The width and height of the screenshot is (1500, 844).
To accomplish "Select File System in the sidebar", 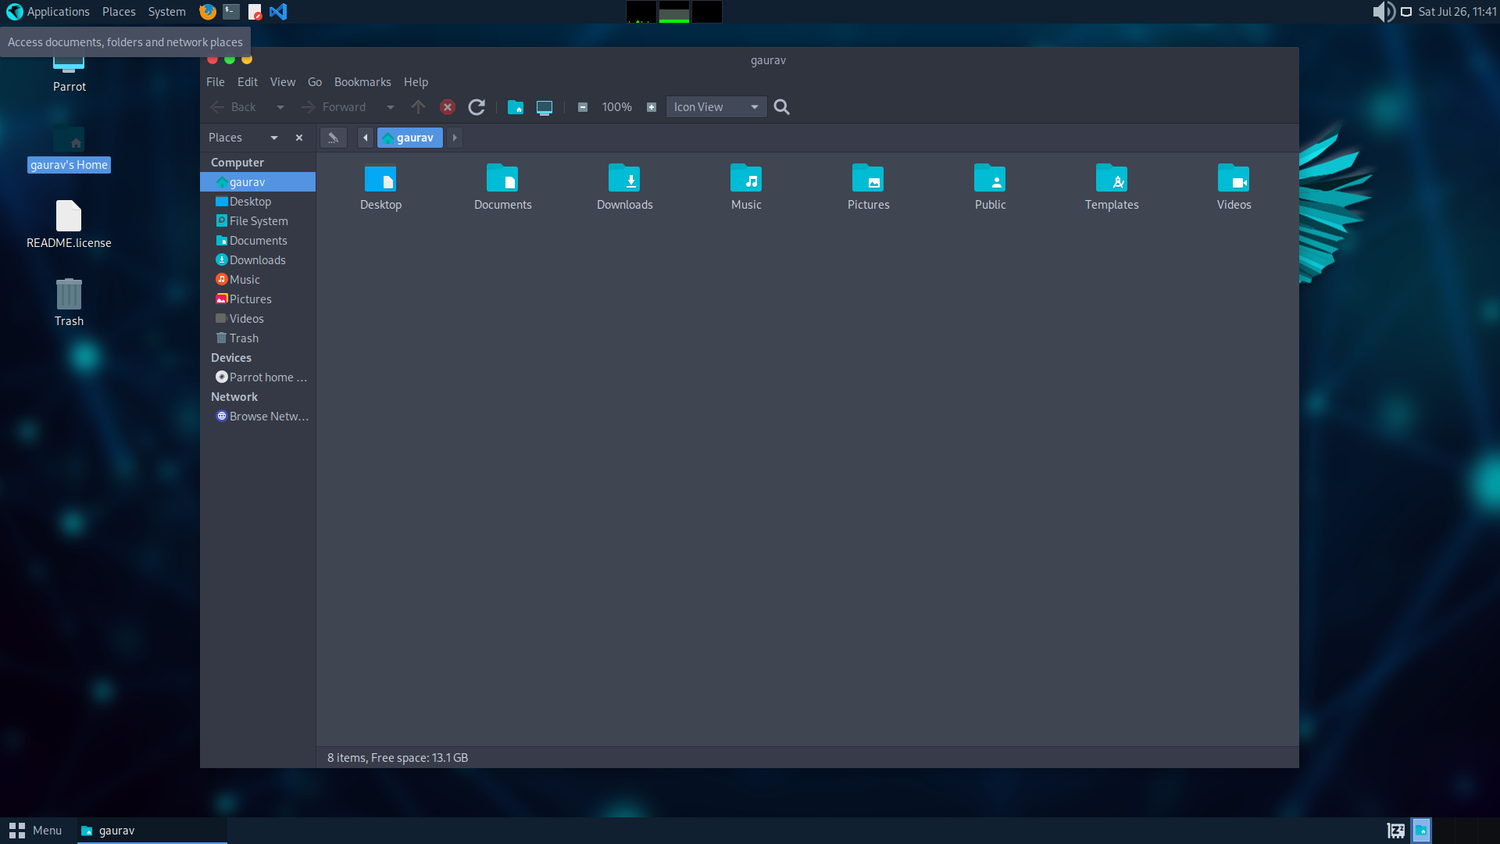I will 258,221.
